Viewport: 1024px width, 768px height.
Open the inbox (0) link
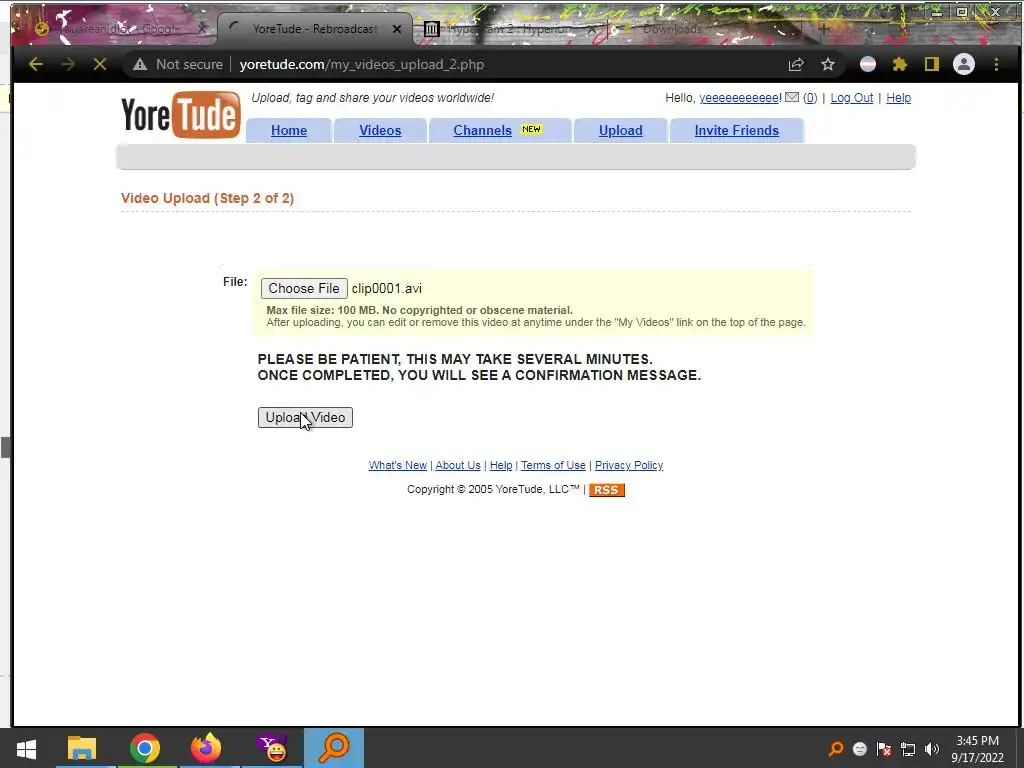(810, 98)
